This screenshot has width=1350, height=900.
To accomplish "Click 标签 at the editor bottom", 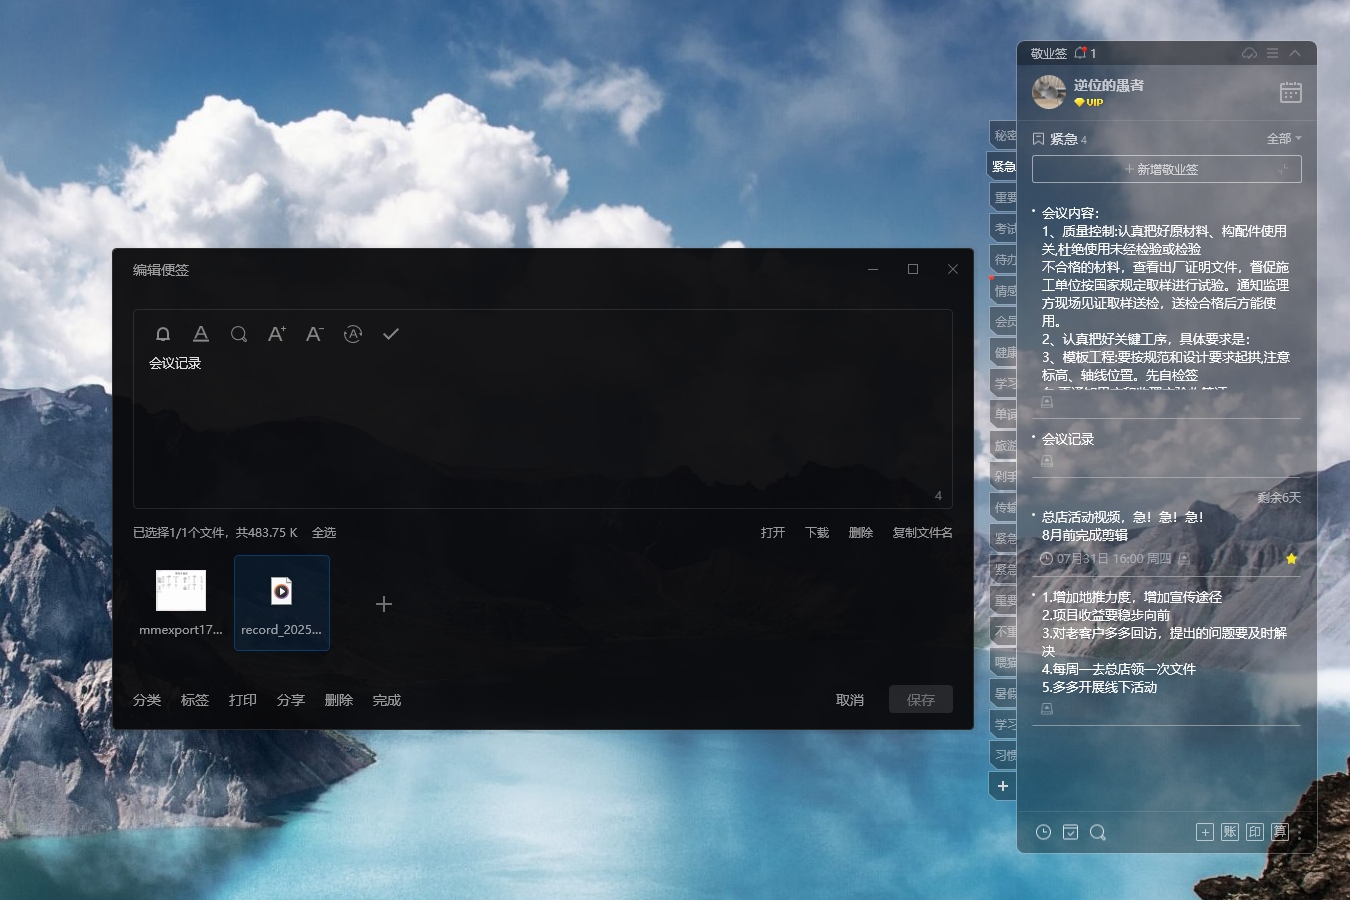I will 195,700.
